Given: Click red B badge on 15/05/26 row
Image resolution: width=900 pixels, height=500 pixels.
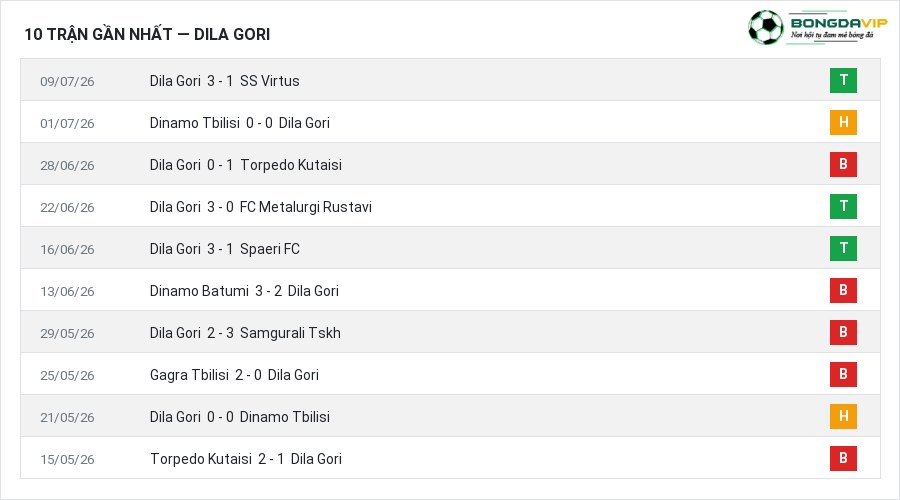Looking at the screenshot, I should [843, 458].
